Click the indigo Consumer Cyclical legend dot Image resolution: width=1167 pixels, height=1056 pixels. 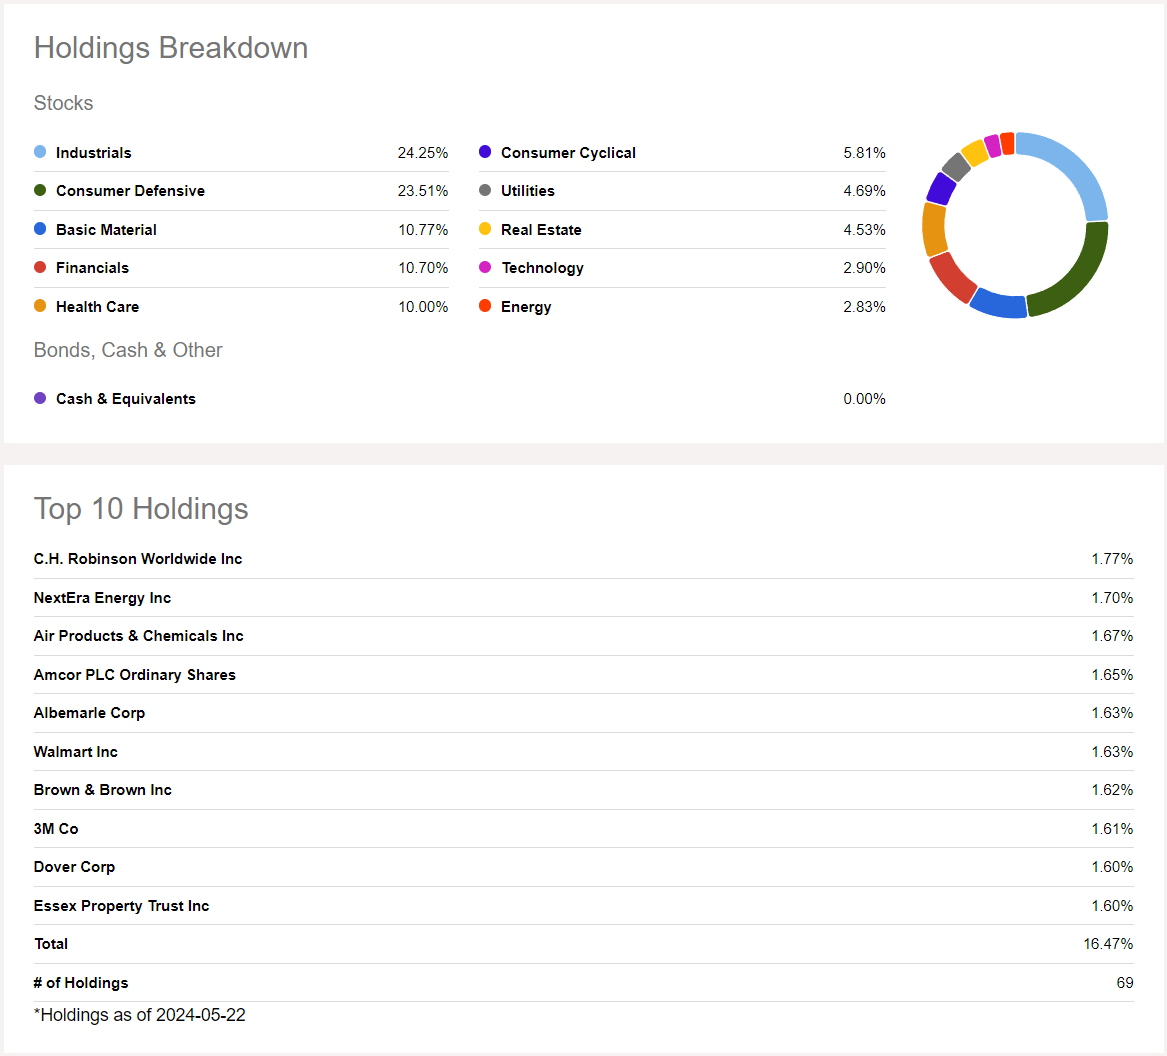[x=485, y=152]
